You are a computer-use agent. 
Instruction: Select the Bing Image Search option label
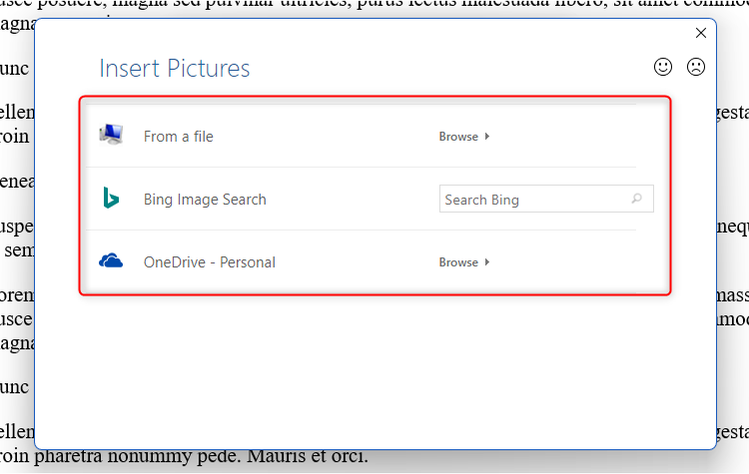[x=205, y=199]
